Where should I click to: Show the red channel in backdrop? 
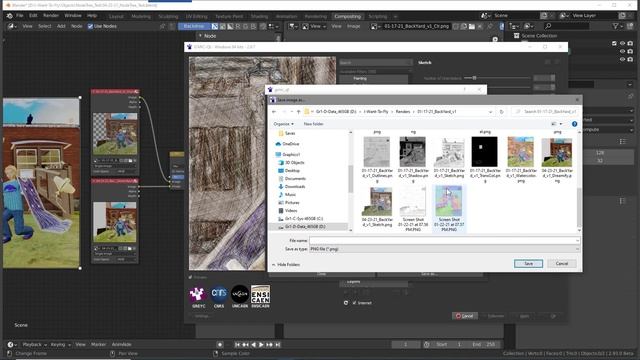coord(238,26)
